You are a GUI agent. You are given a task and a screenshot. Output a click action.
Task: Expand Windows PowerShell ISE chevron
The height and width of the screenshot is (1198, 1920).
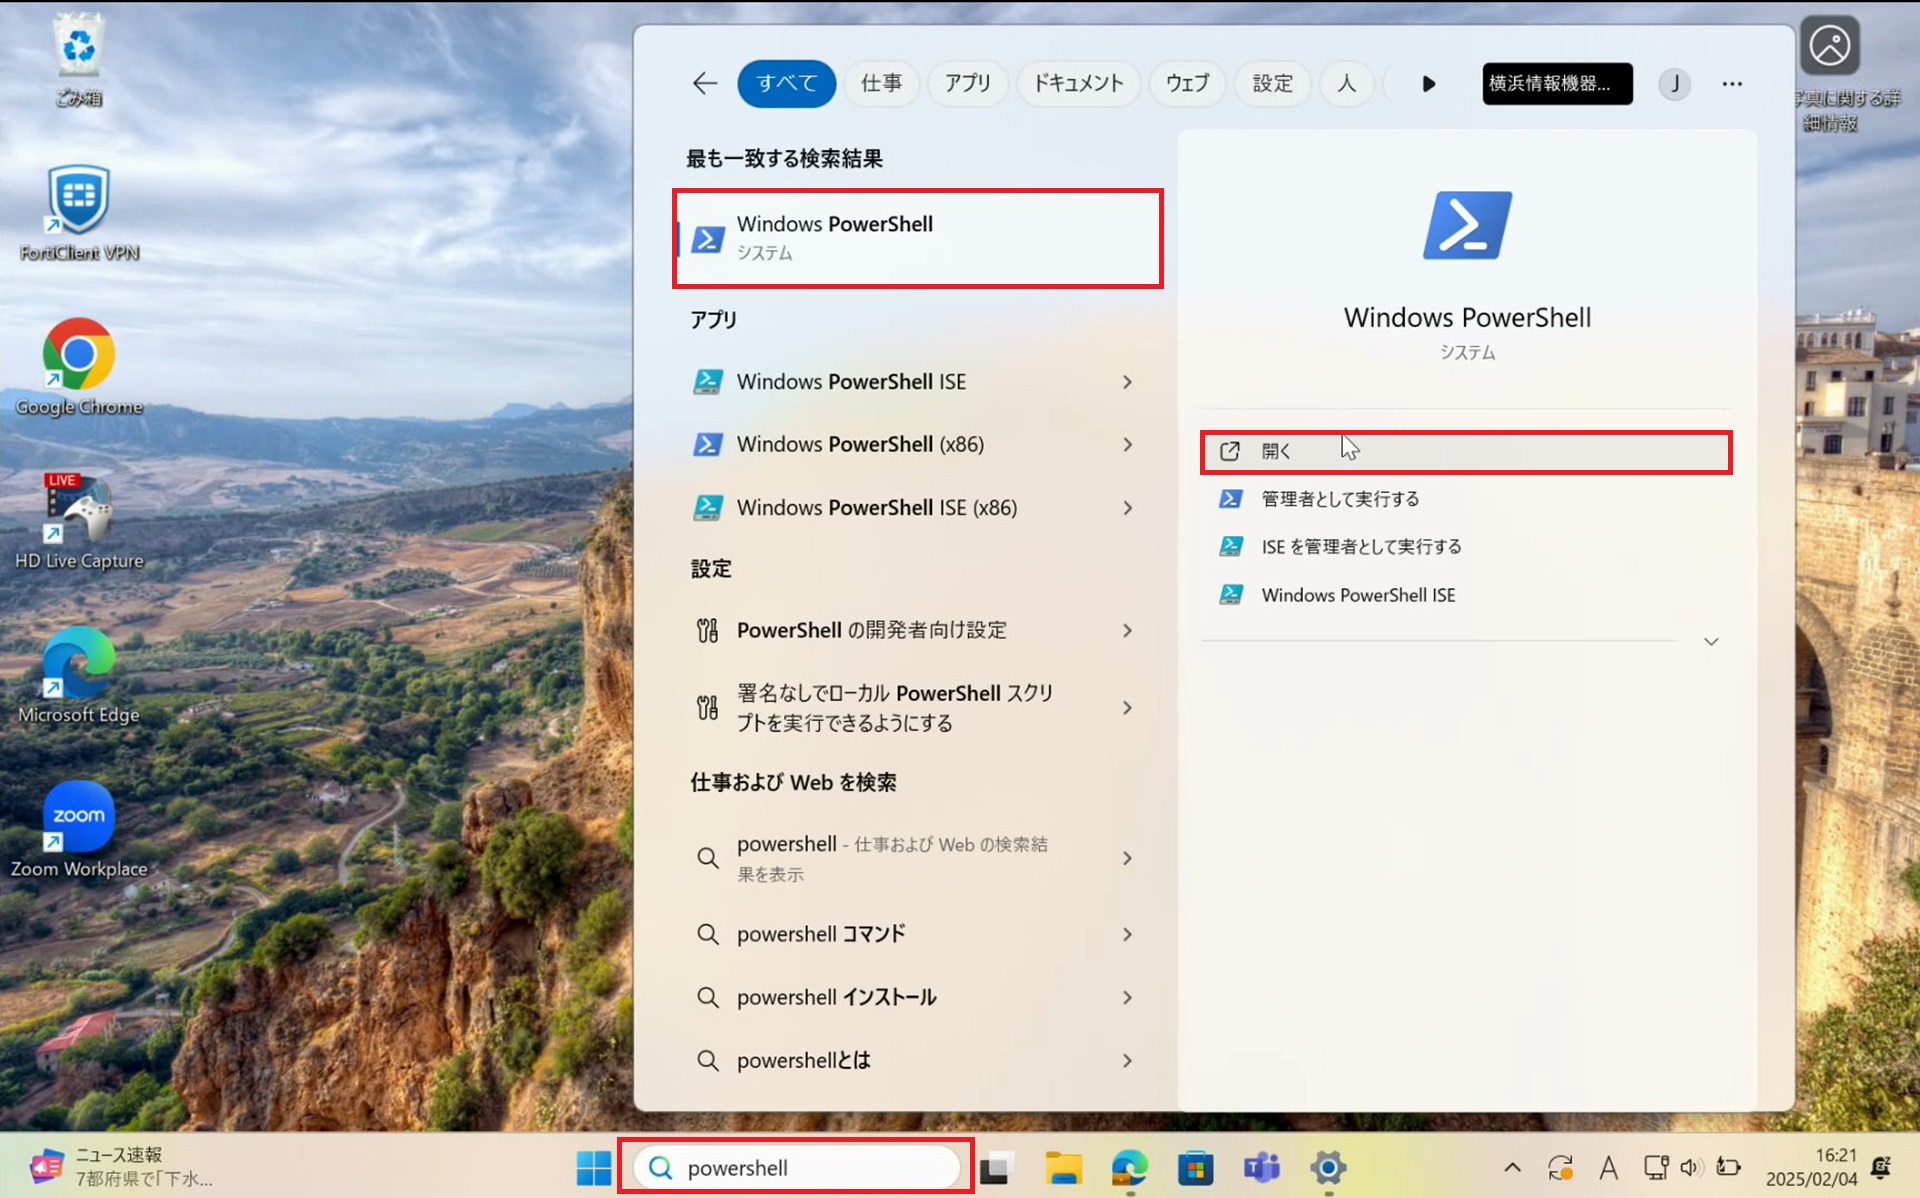point(1127,382)
